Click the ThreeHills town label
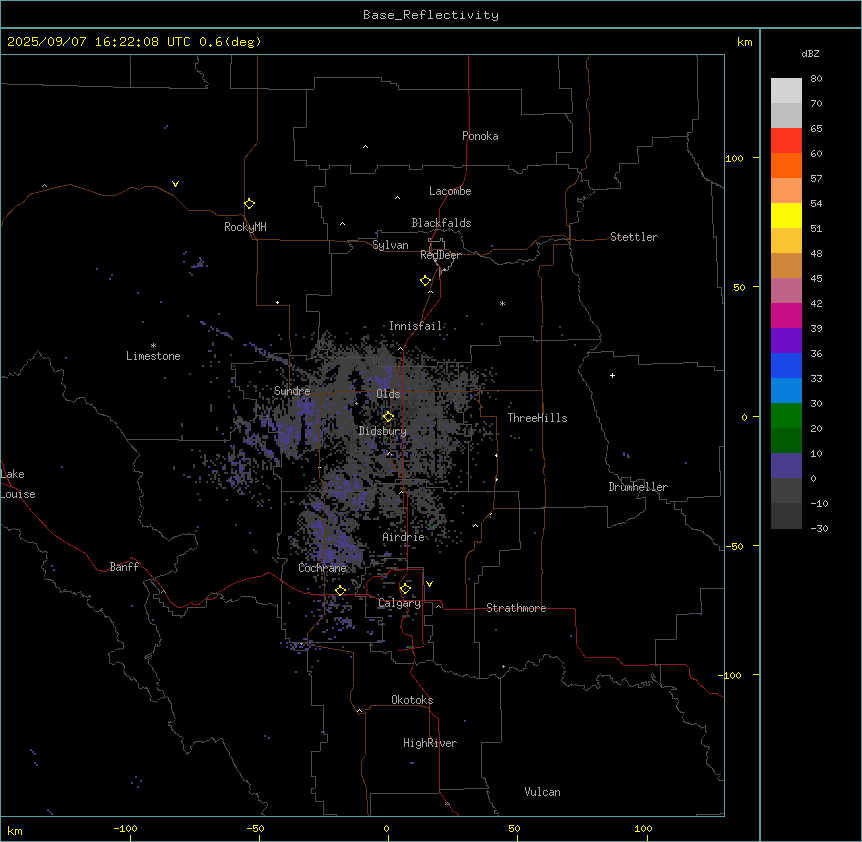862x842 pixels. click(537, 418)
